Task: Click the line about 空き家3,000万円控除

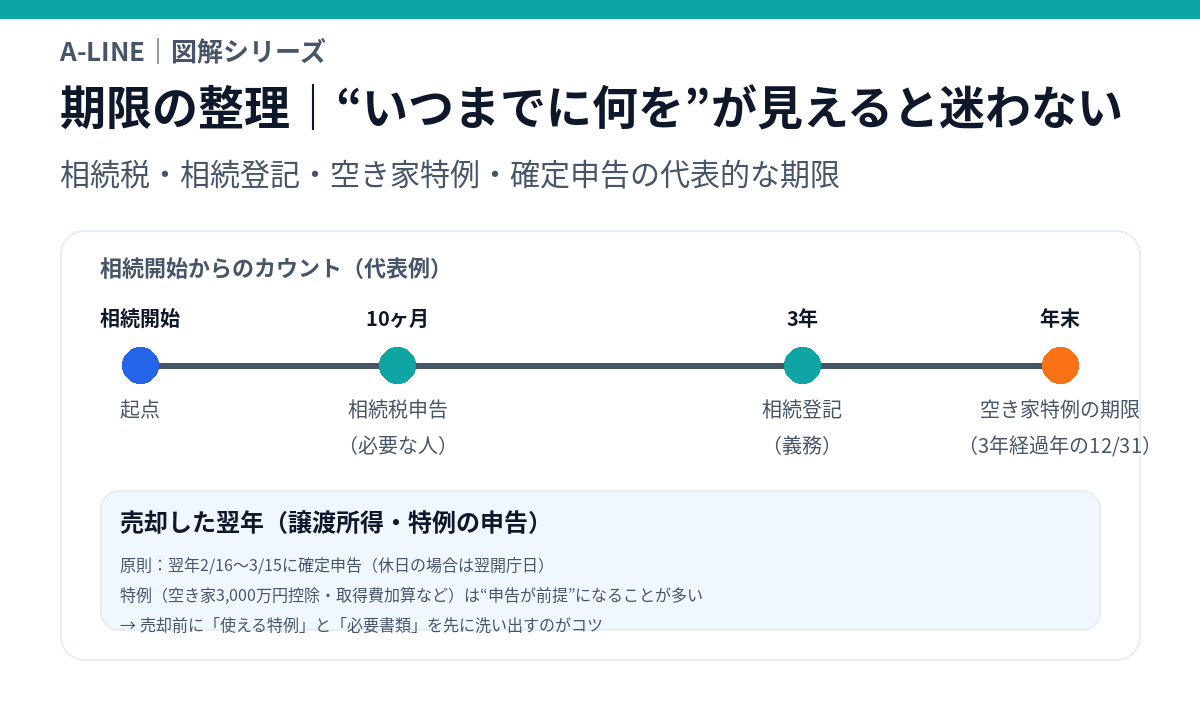Action: [411, 595]
